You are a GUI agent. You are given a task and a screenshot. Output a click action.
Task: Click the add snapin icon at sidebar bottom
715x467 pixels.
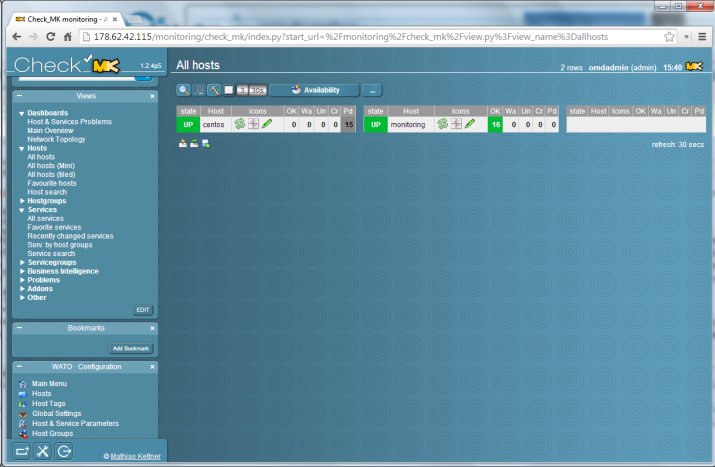coord(21,451)
